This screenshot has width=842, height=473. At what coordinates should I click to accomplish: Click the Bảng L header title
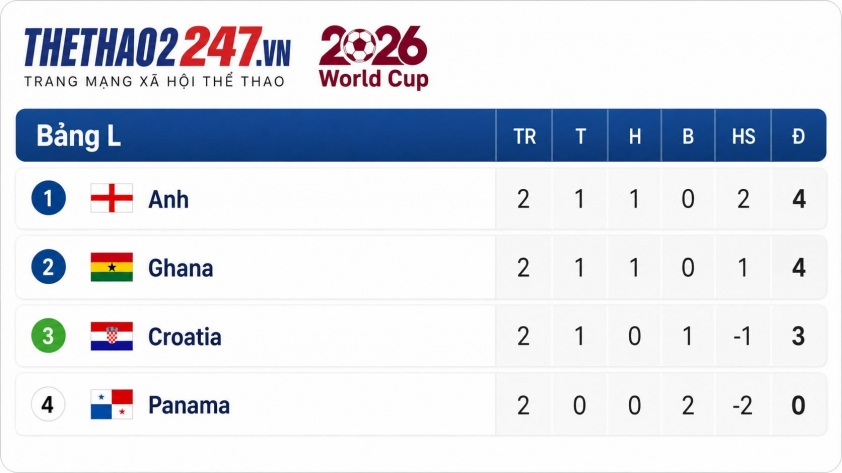(78, 136)
